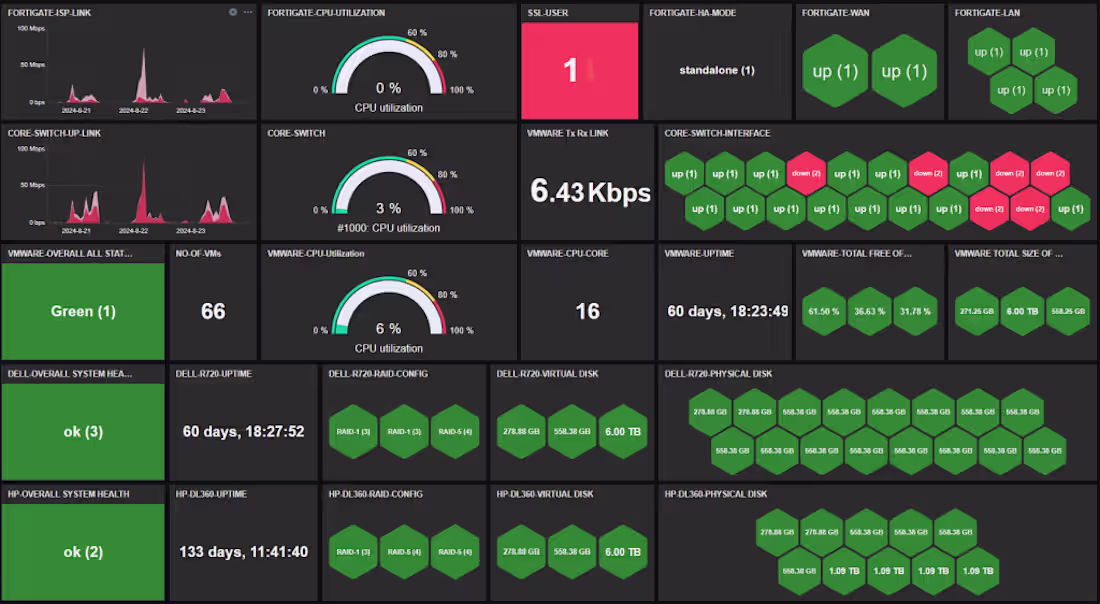
Task: Click the 558.38 GB hexagon in DELL-R720-VIRTUAL DISK
Action: [x=572, y=431]
